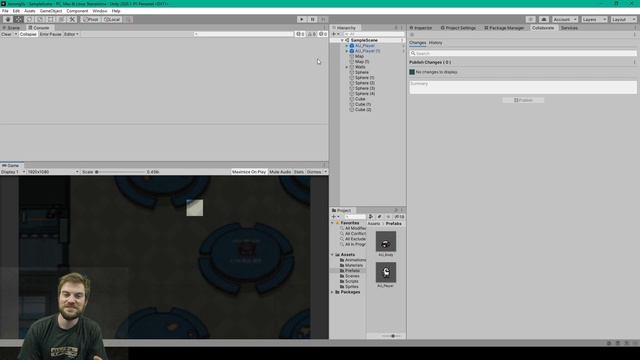
Task: Click the Publish button in Collaborate
Action: point(523,100)
